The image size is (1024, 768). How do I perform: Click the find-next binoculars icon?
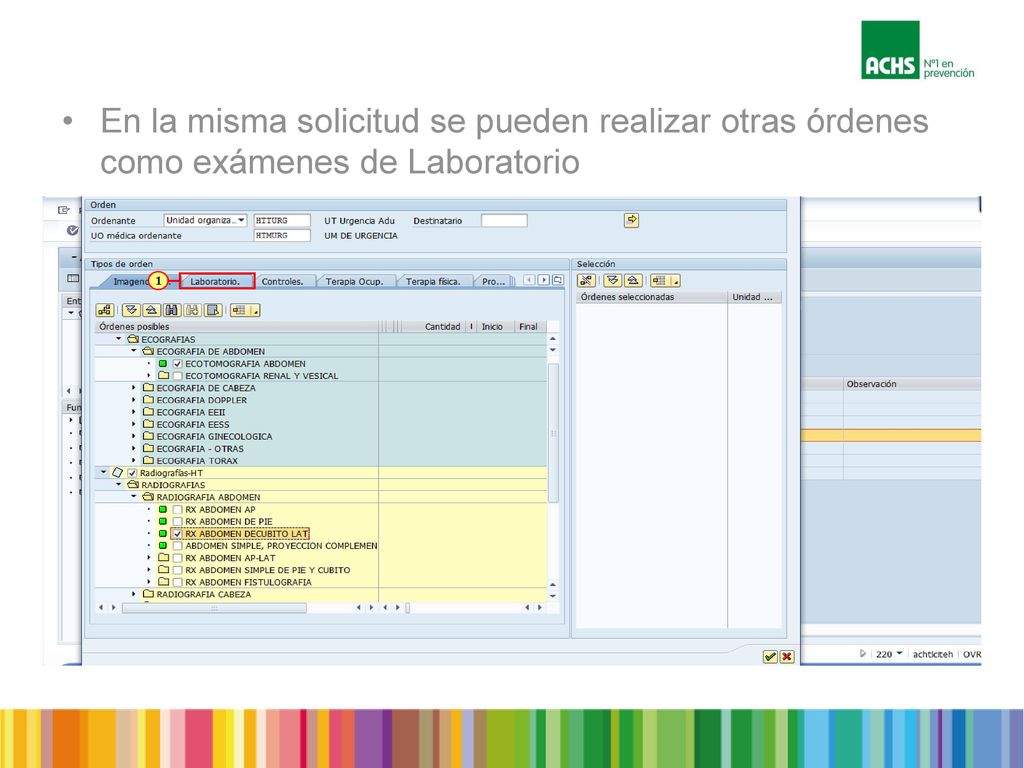pyautogui.click(x=193, y=310)
